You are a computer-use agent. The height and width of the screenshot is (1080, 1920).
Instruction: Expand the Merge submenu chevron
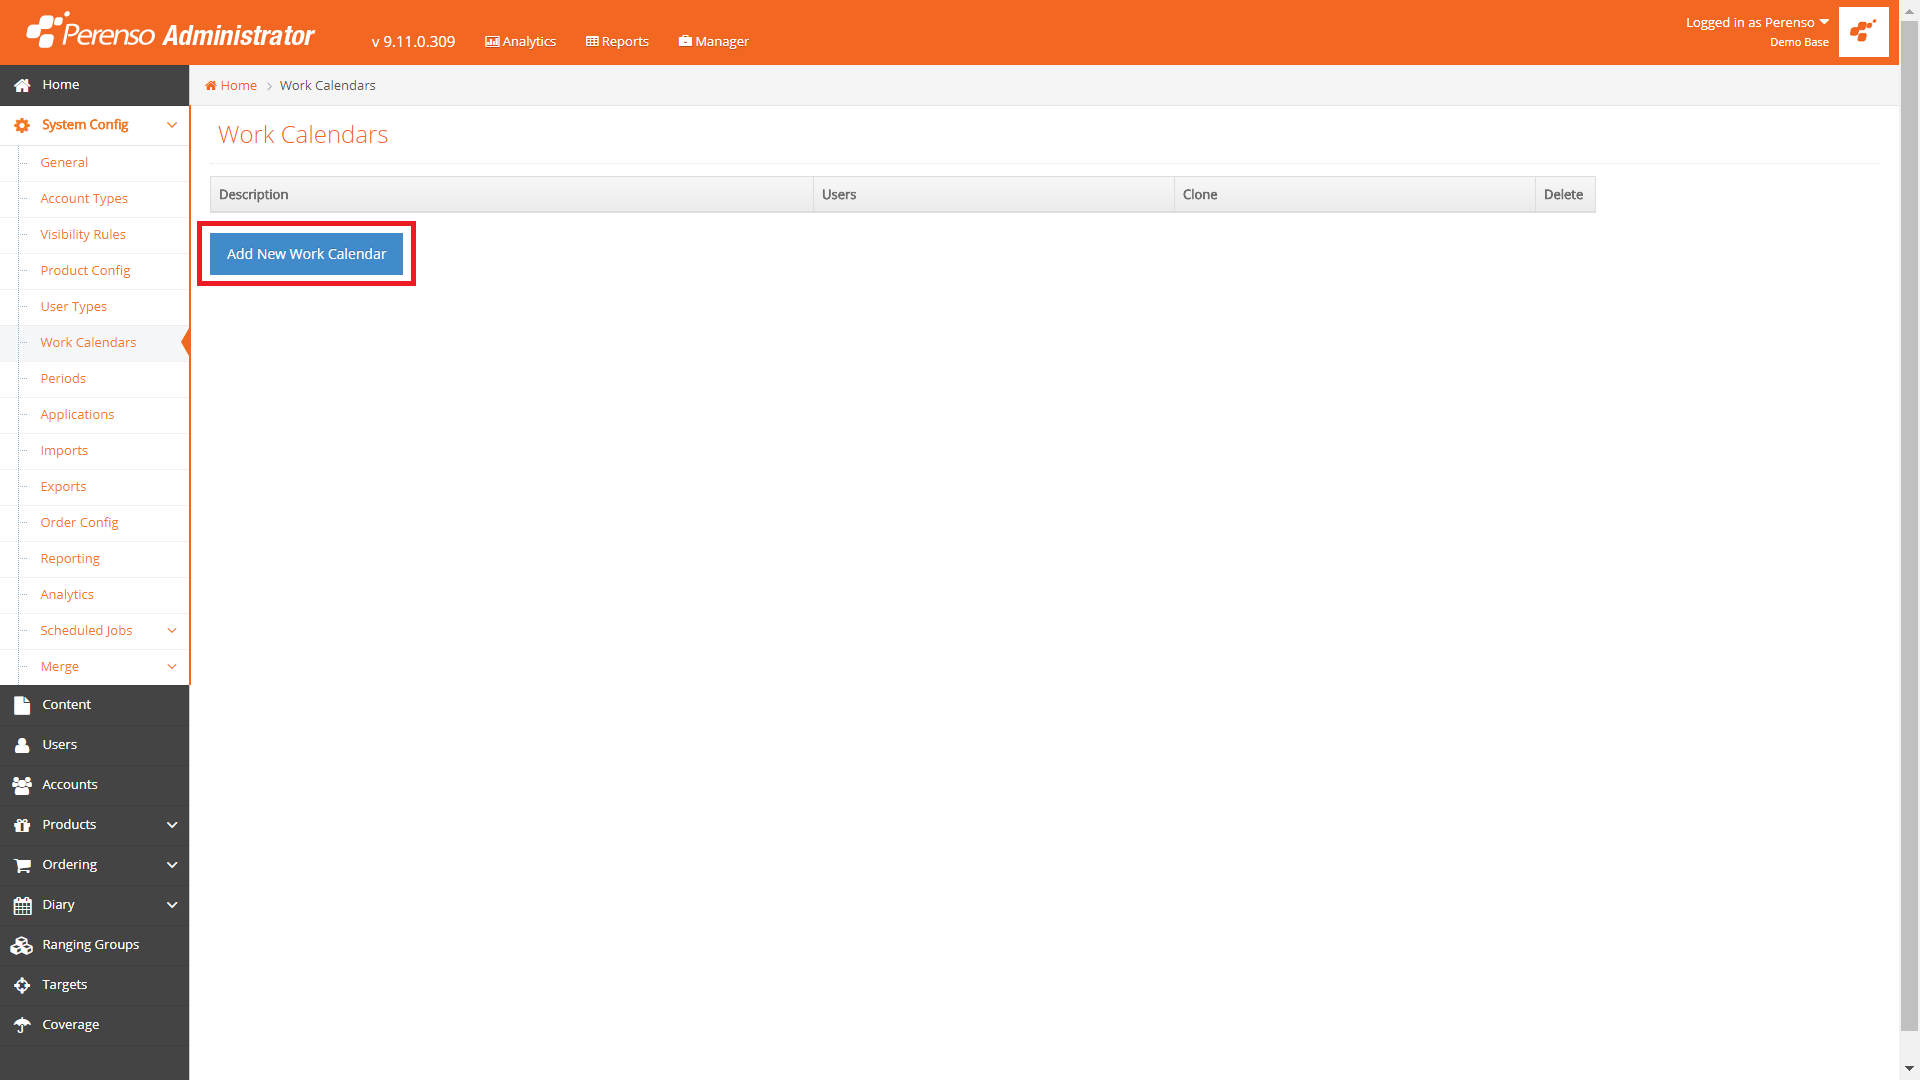[171, 667]
